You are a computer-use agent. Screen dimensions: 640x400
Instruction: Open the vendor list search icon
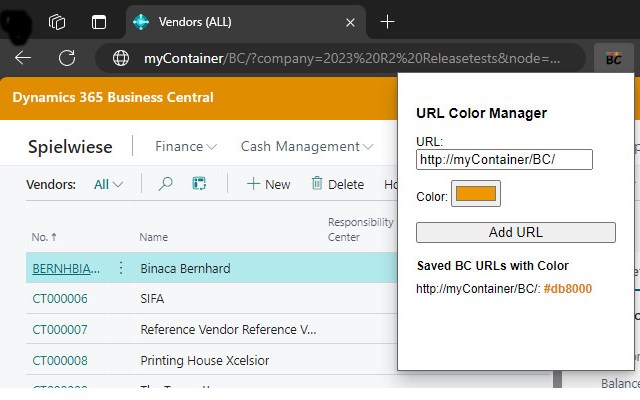[x=166, y=184]
